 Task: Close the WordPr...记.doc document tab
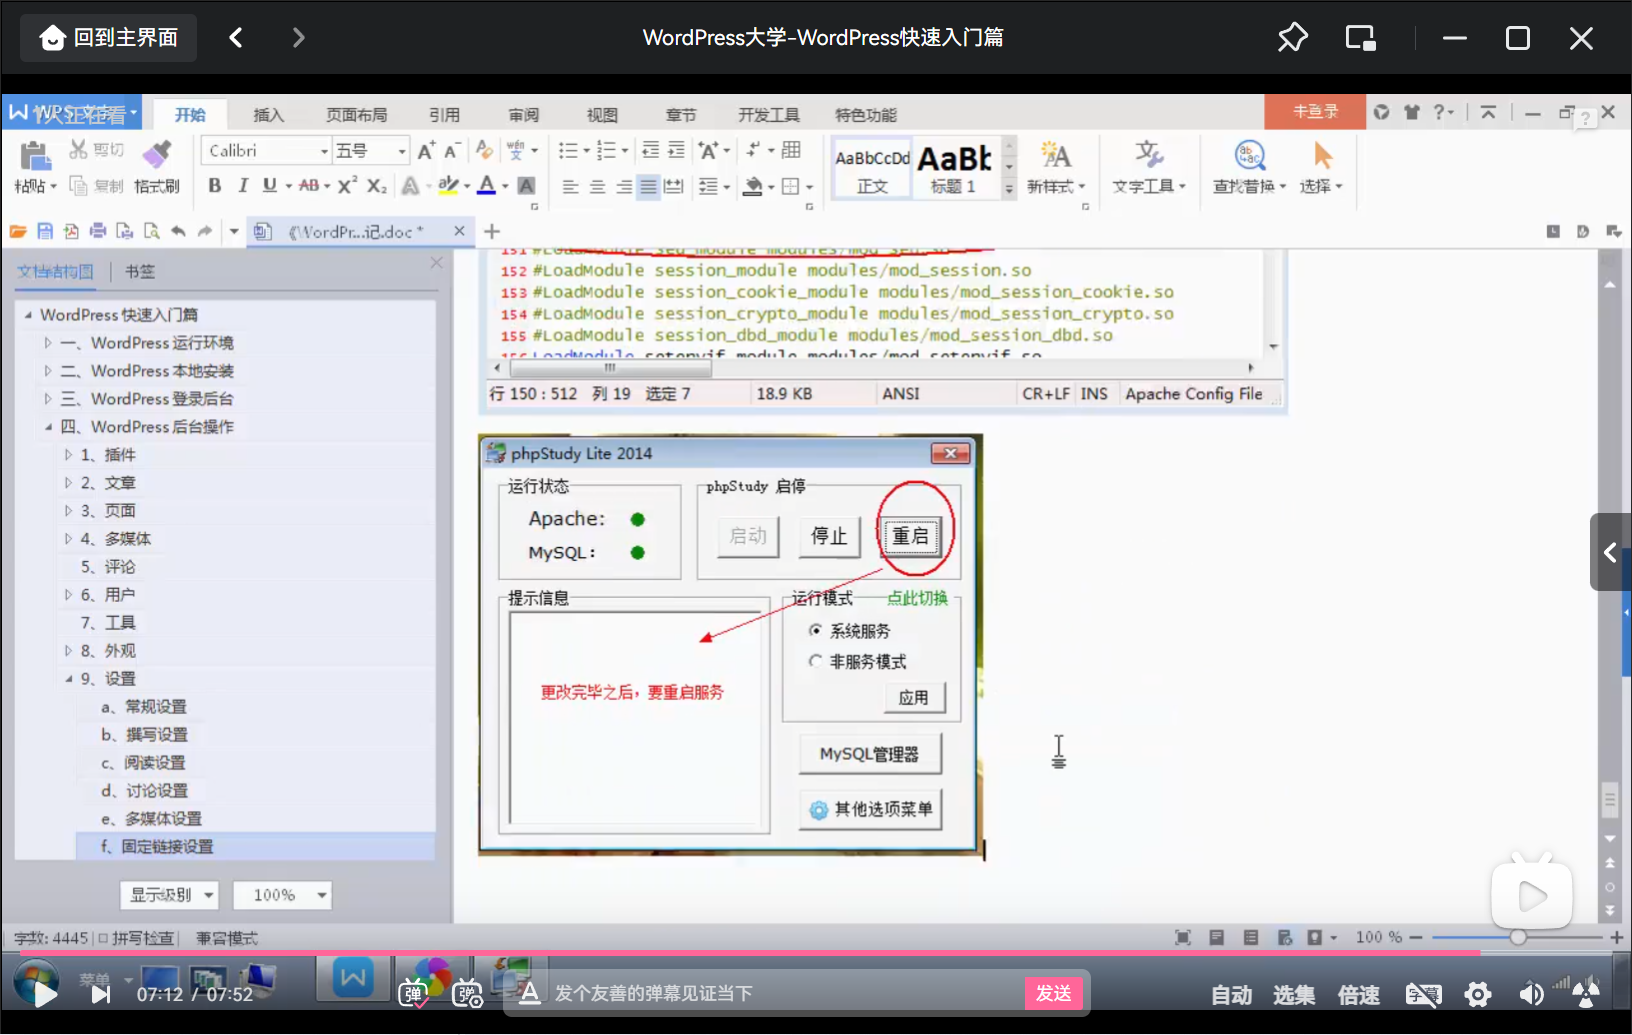(459, 231)
